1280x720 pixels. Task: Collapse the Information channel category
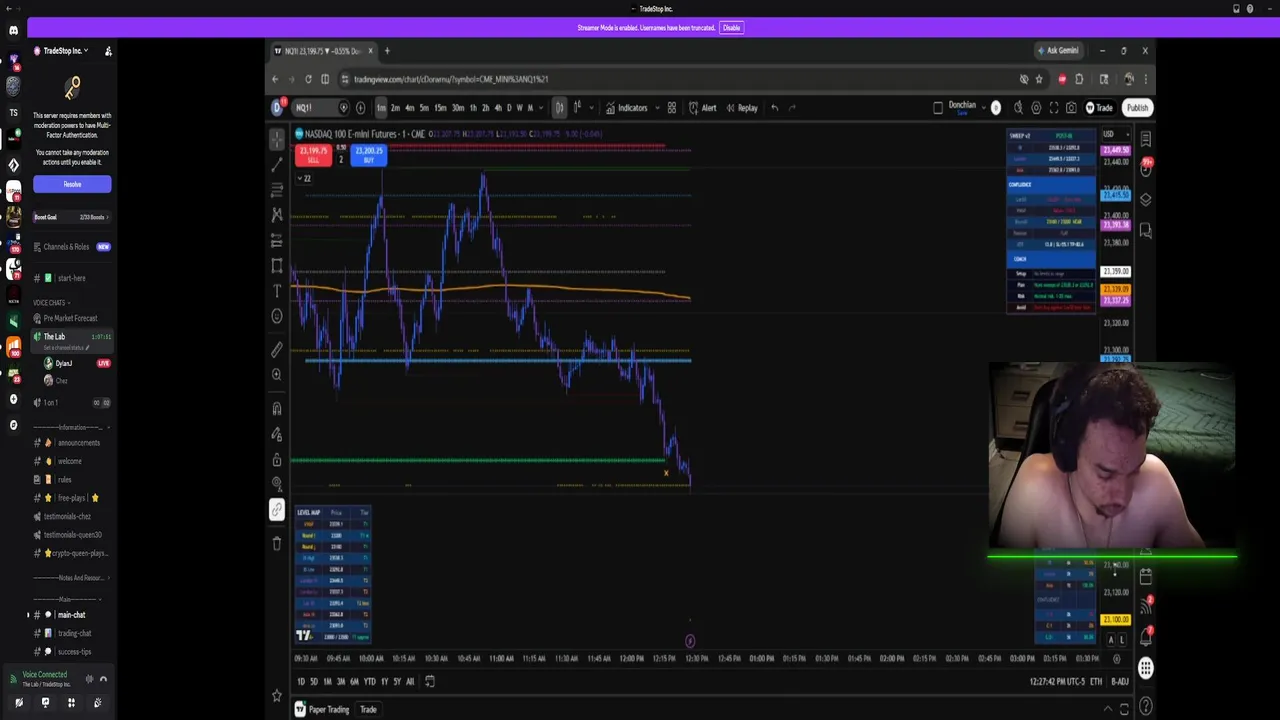73,428
